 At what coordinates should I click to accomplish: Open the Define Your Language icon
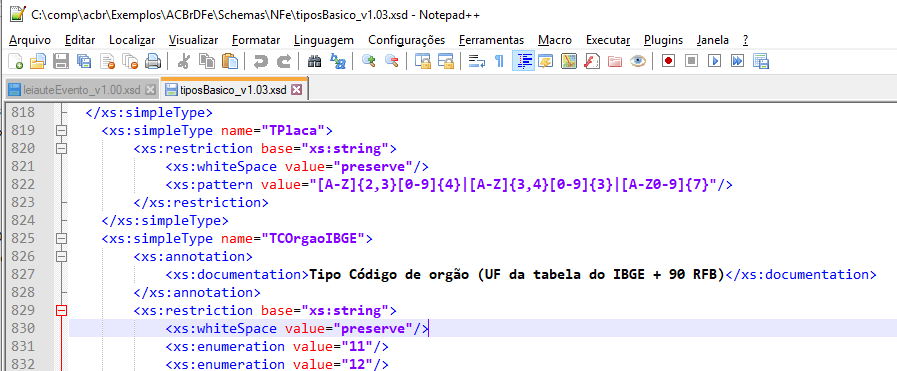click(545, 61)
